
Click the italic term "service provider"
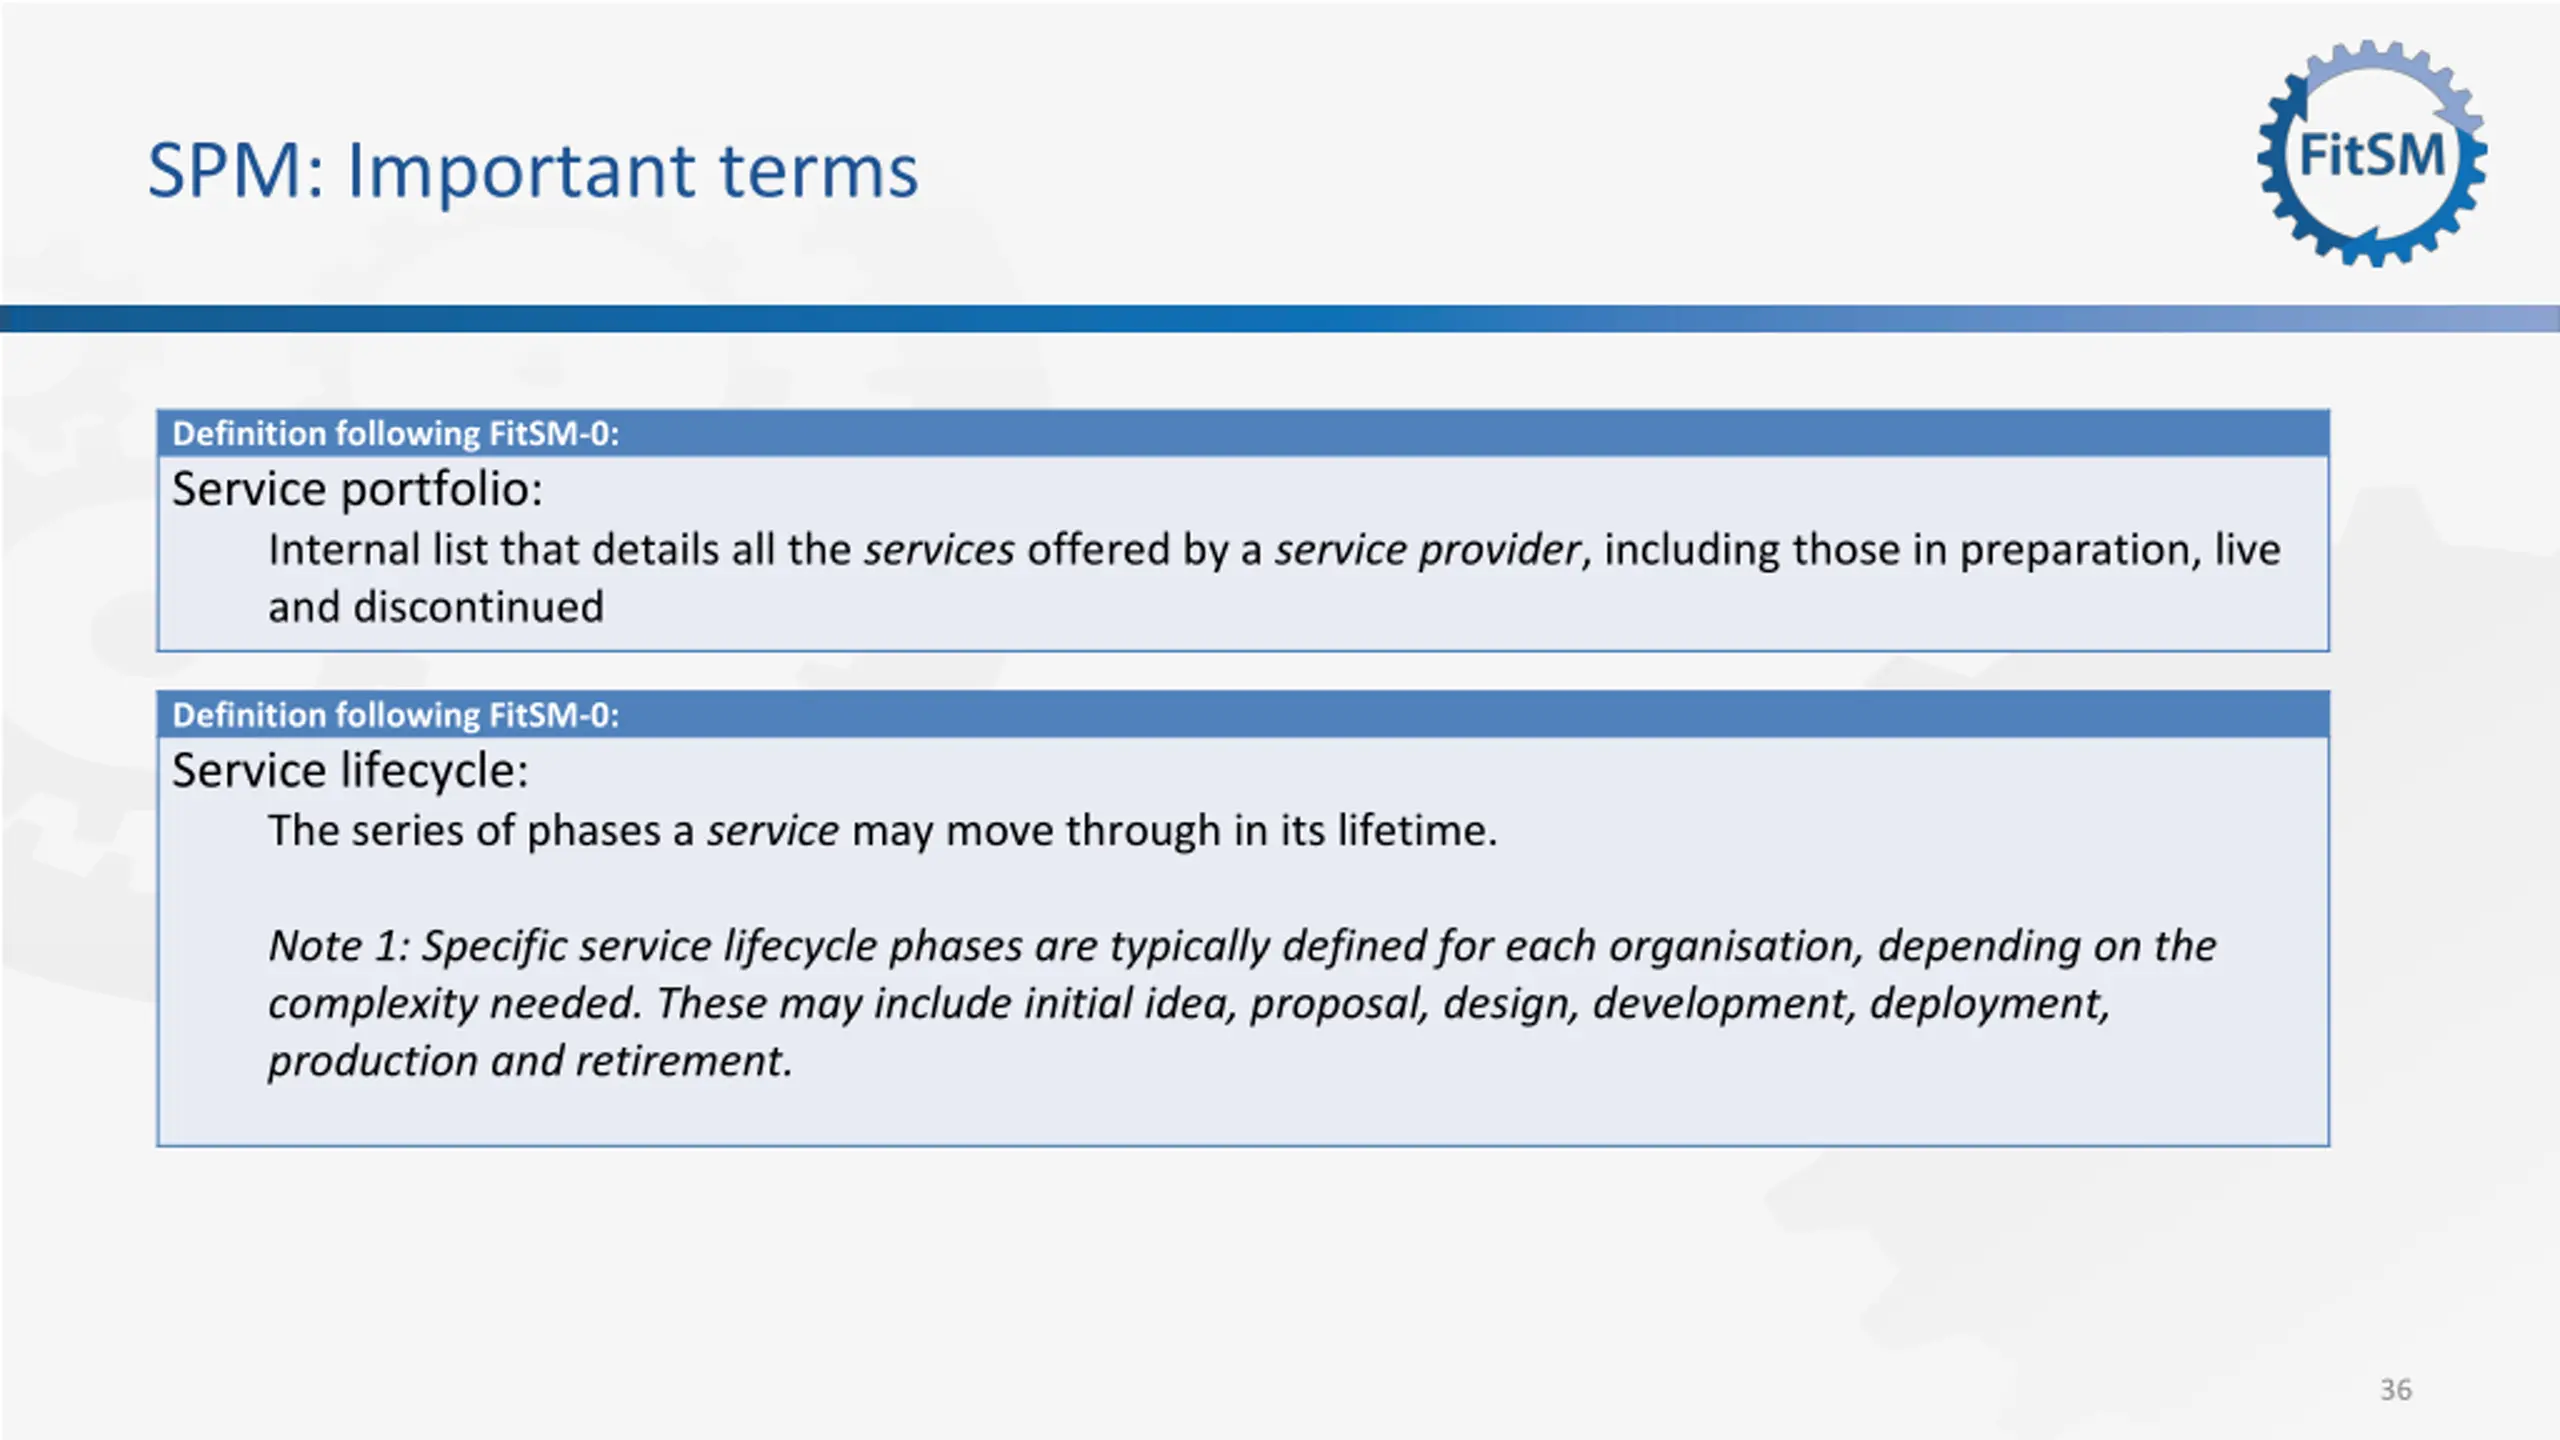[1426, 551]
